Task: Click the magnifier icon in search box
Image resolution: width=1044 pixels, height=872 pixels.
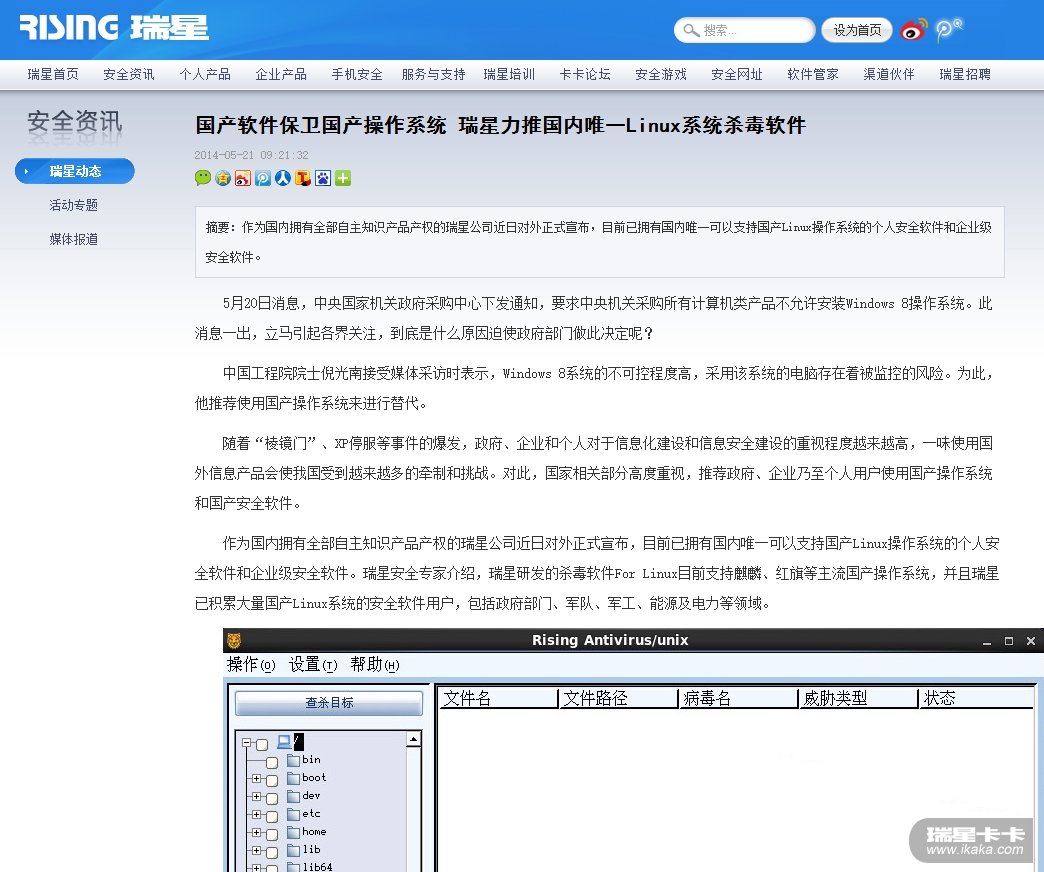Action: click(691, 30)
